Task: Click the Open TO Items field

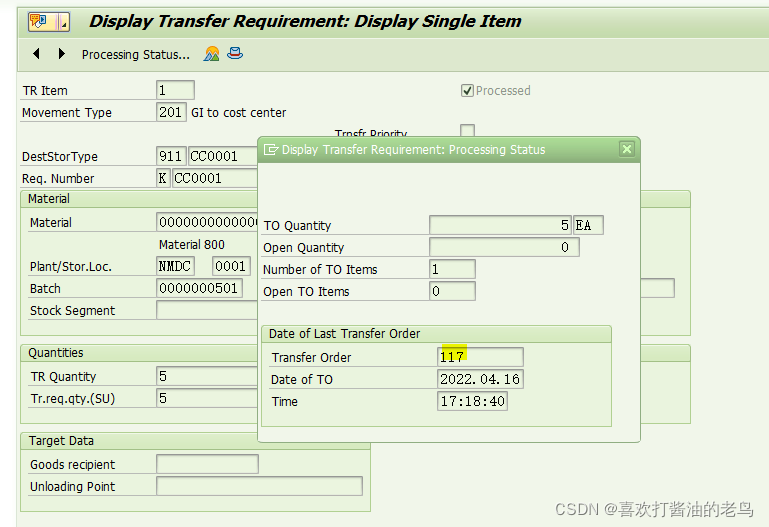Action: click(452, 291)
